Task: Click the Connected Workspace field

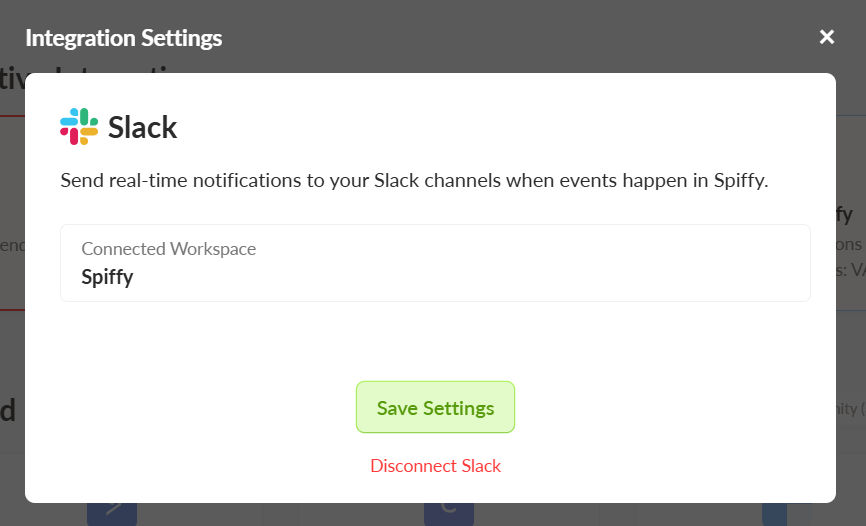Action: click(x=435, y=263)
